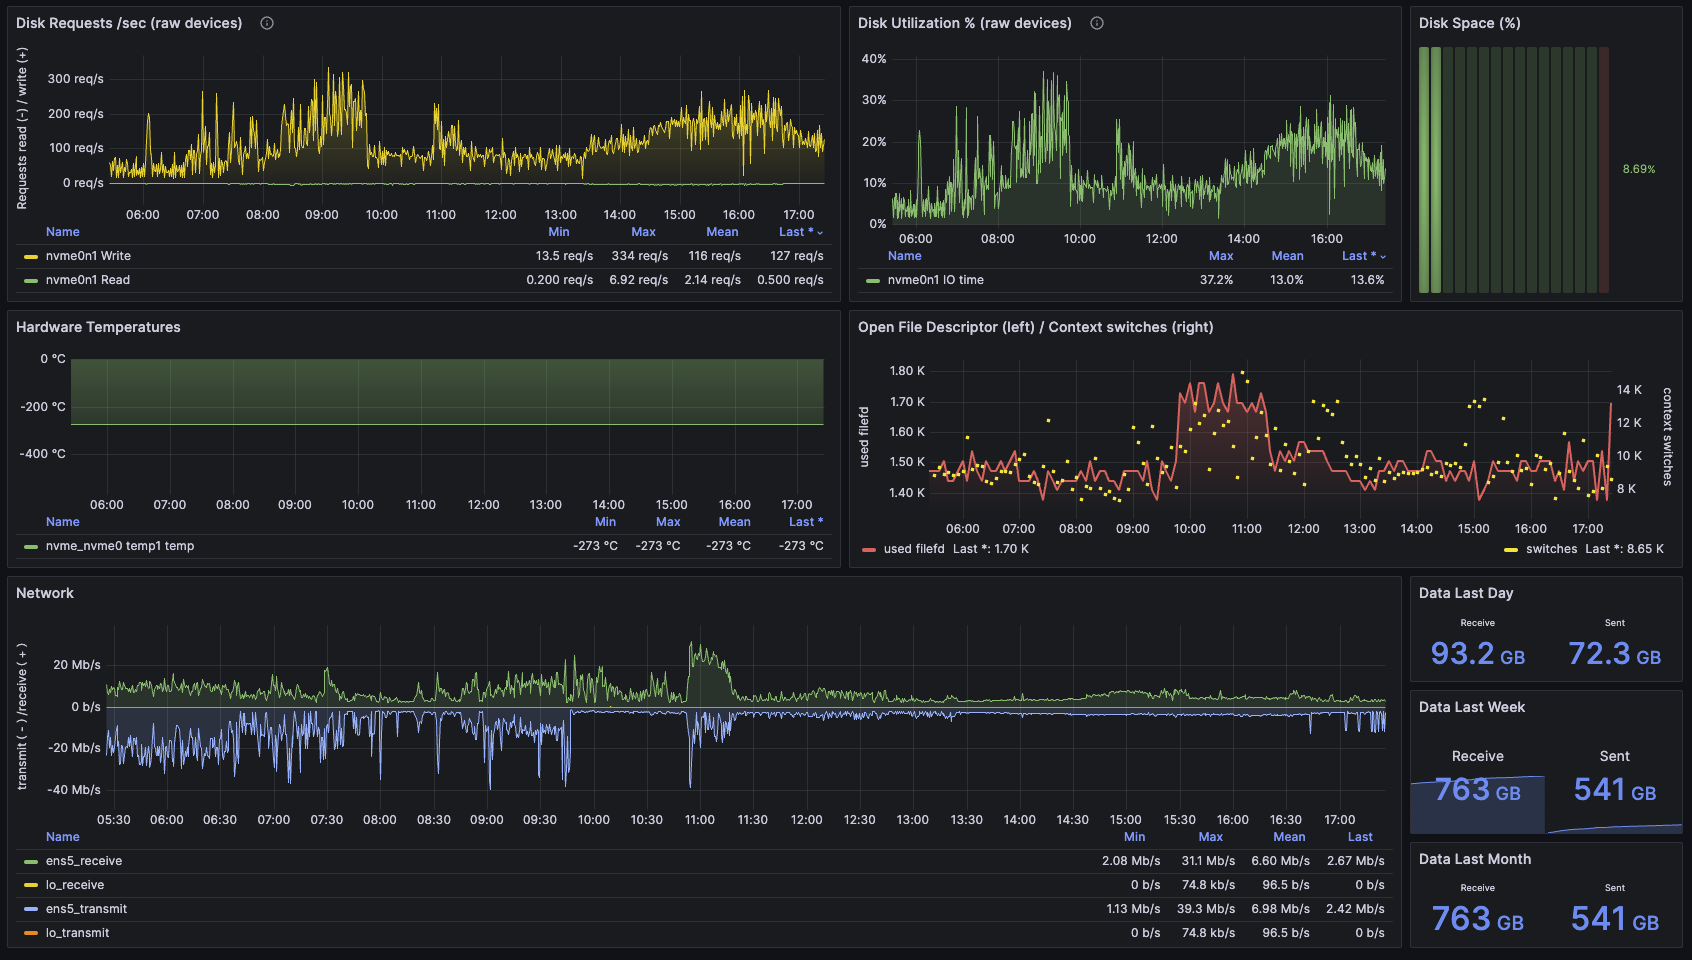Open the Network panel title menu
The width and height of the screenshot is (1692, 960).
point(45,593)
